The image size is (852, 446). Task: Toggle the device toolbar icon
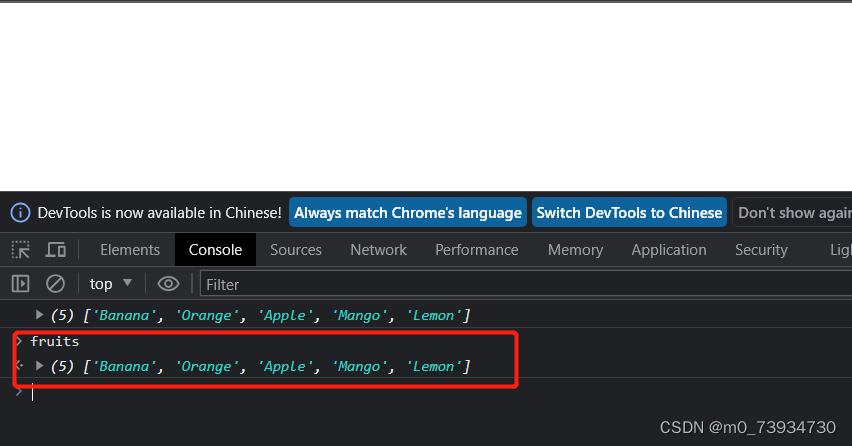click(x=55, y=250)
